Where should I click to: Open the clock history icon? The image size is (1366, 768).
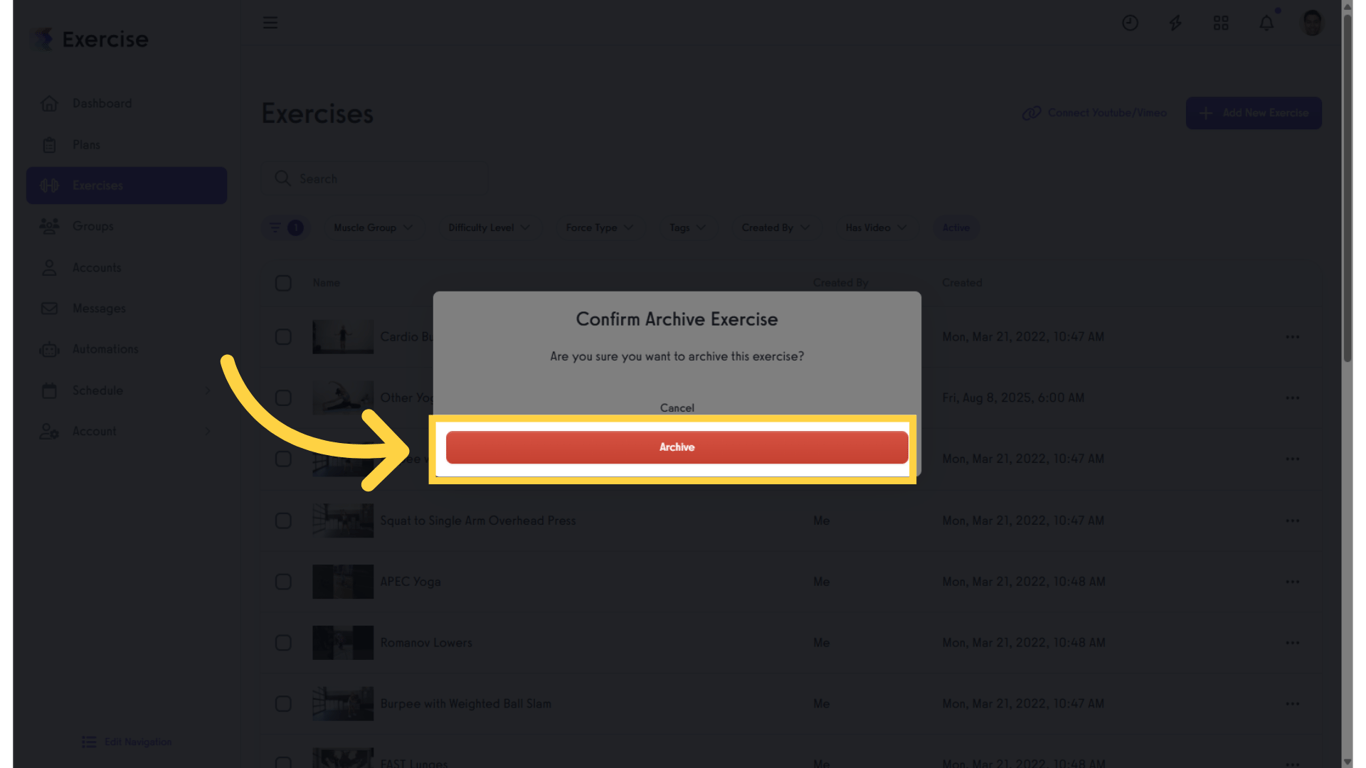[1130, 23]
